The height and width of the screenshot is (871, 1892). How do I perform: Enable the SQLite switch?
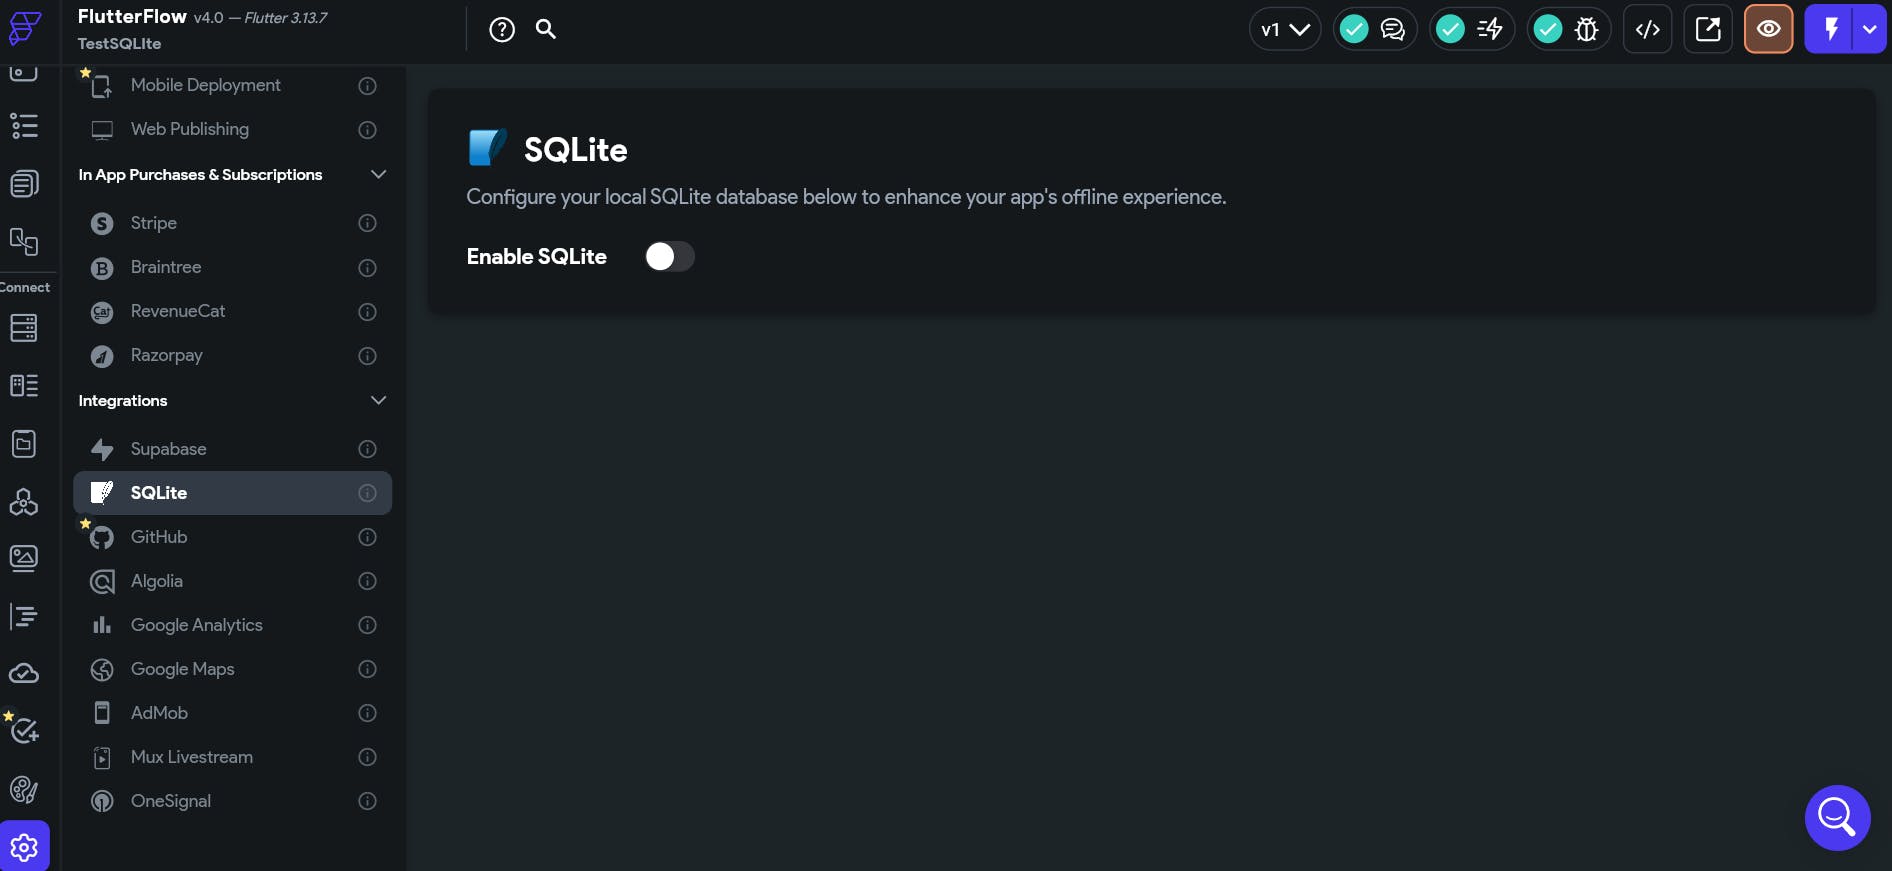tap(670, 257)
